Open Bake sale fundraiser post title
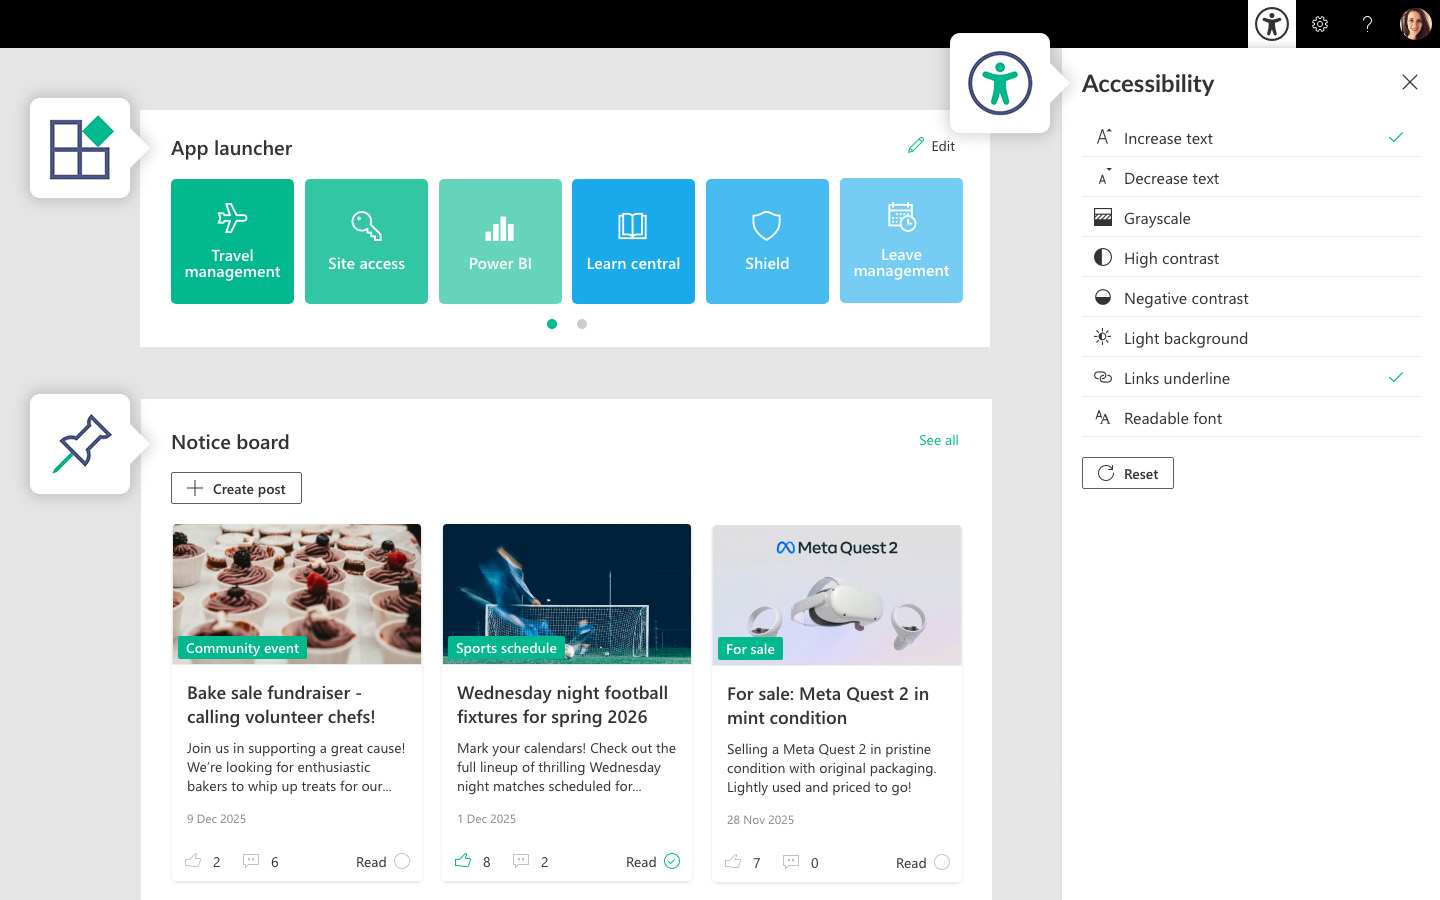 click(x=281, y=705)
